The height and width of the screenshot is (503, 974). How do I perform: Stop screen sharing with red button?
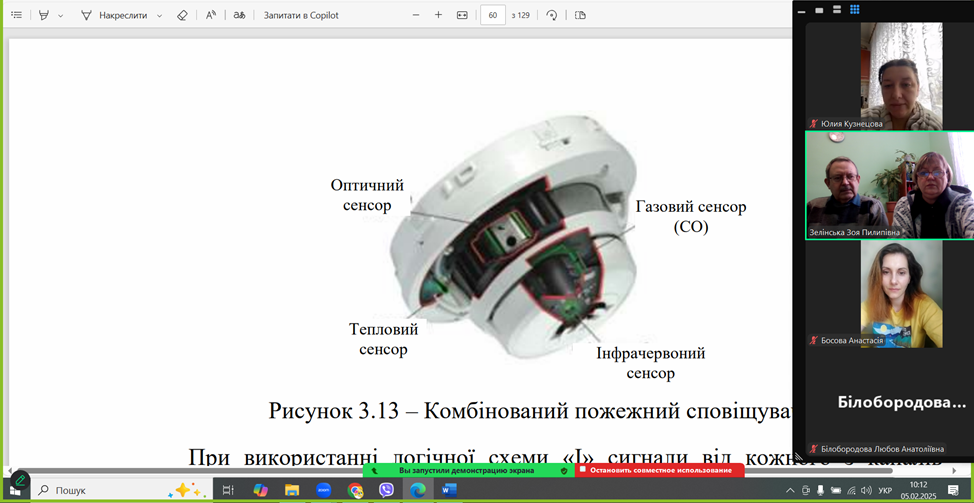pos(660,470)
